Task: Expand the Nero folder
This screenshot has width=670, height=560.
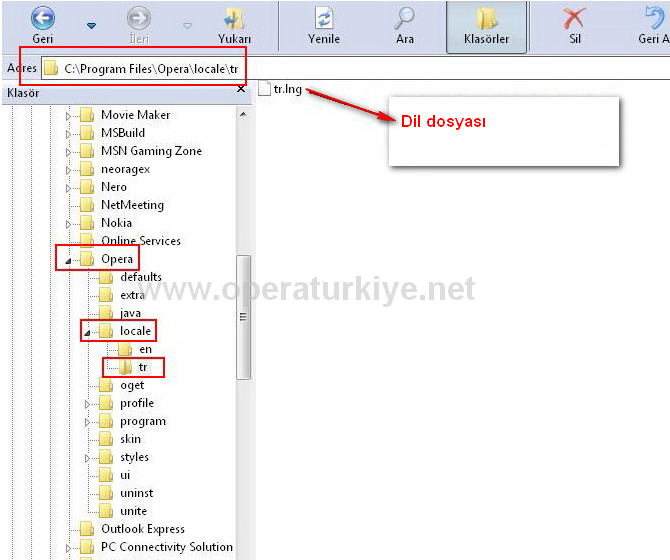Action: (x=68, y=188)
